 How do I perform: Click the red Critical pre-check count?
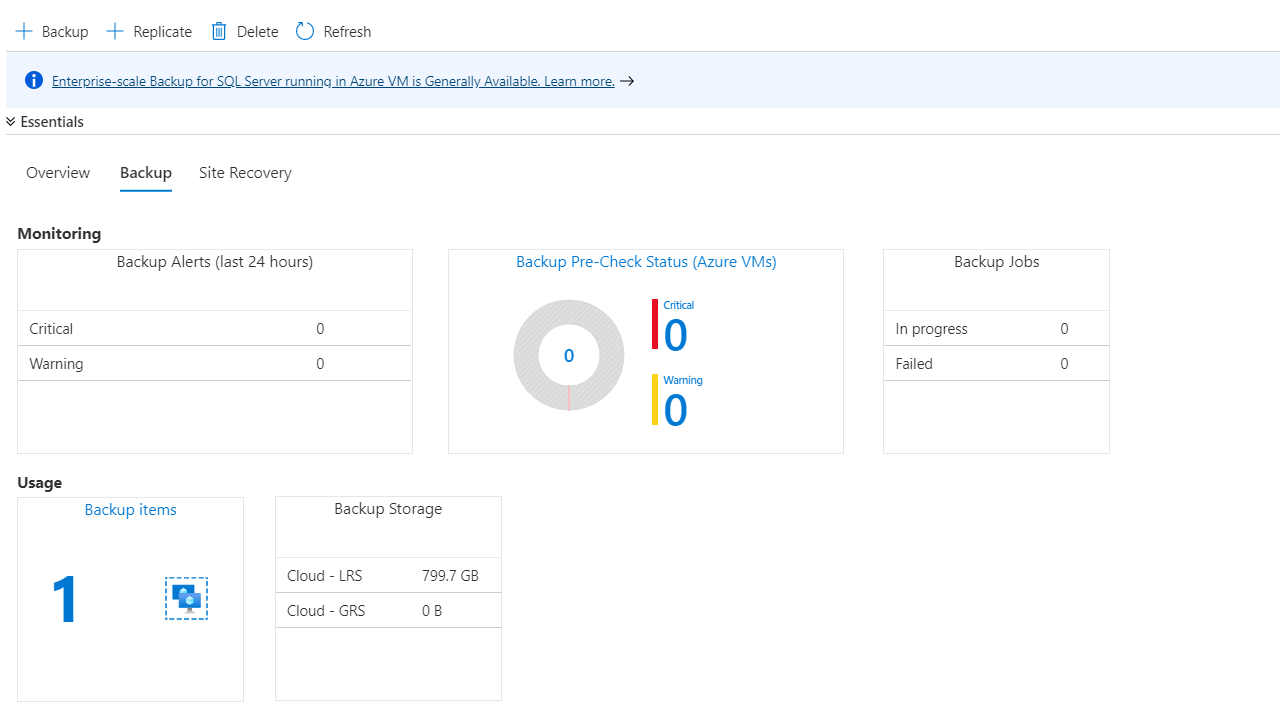(676, 335)
